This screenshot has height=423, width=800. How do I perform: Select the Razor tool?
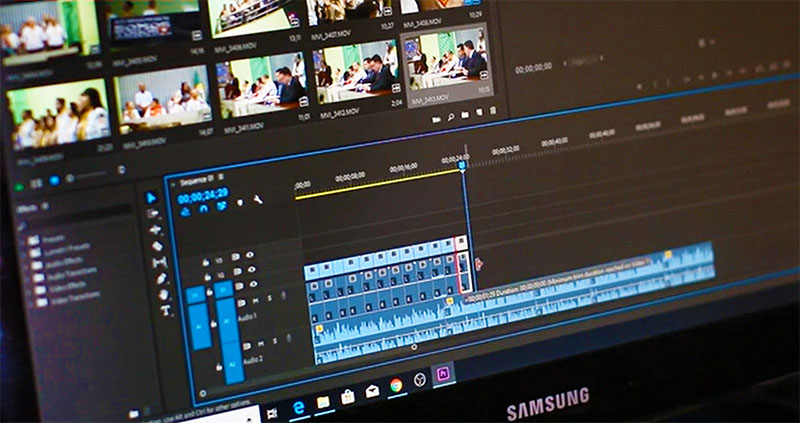pos(157,246)
